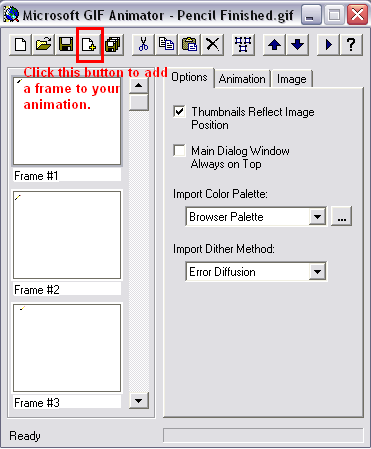Screen dimensions: 371x449
Task: Select the Frame #2 thumbnail
Action: 67,235
